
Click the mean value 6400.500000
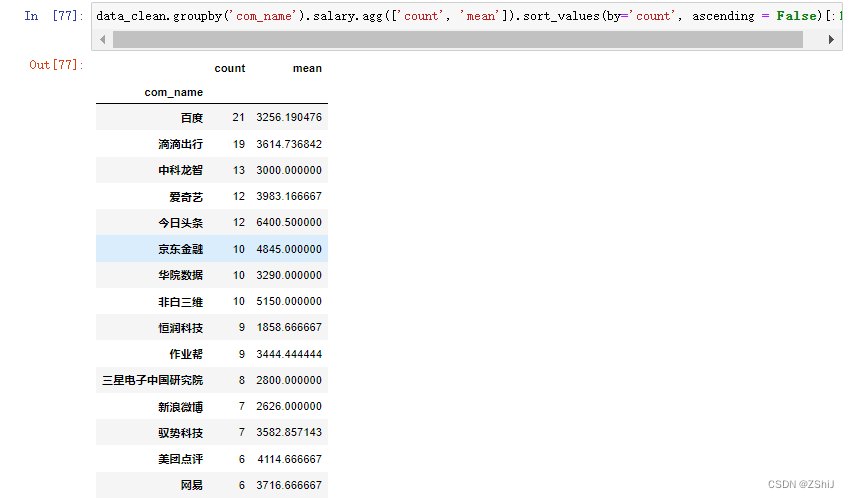[x=289, y=222]
